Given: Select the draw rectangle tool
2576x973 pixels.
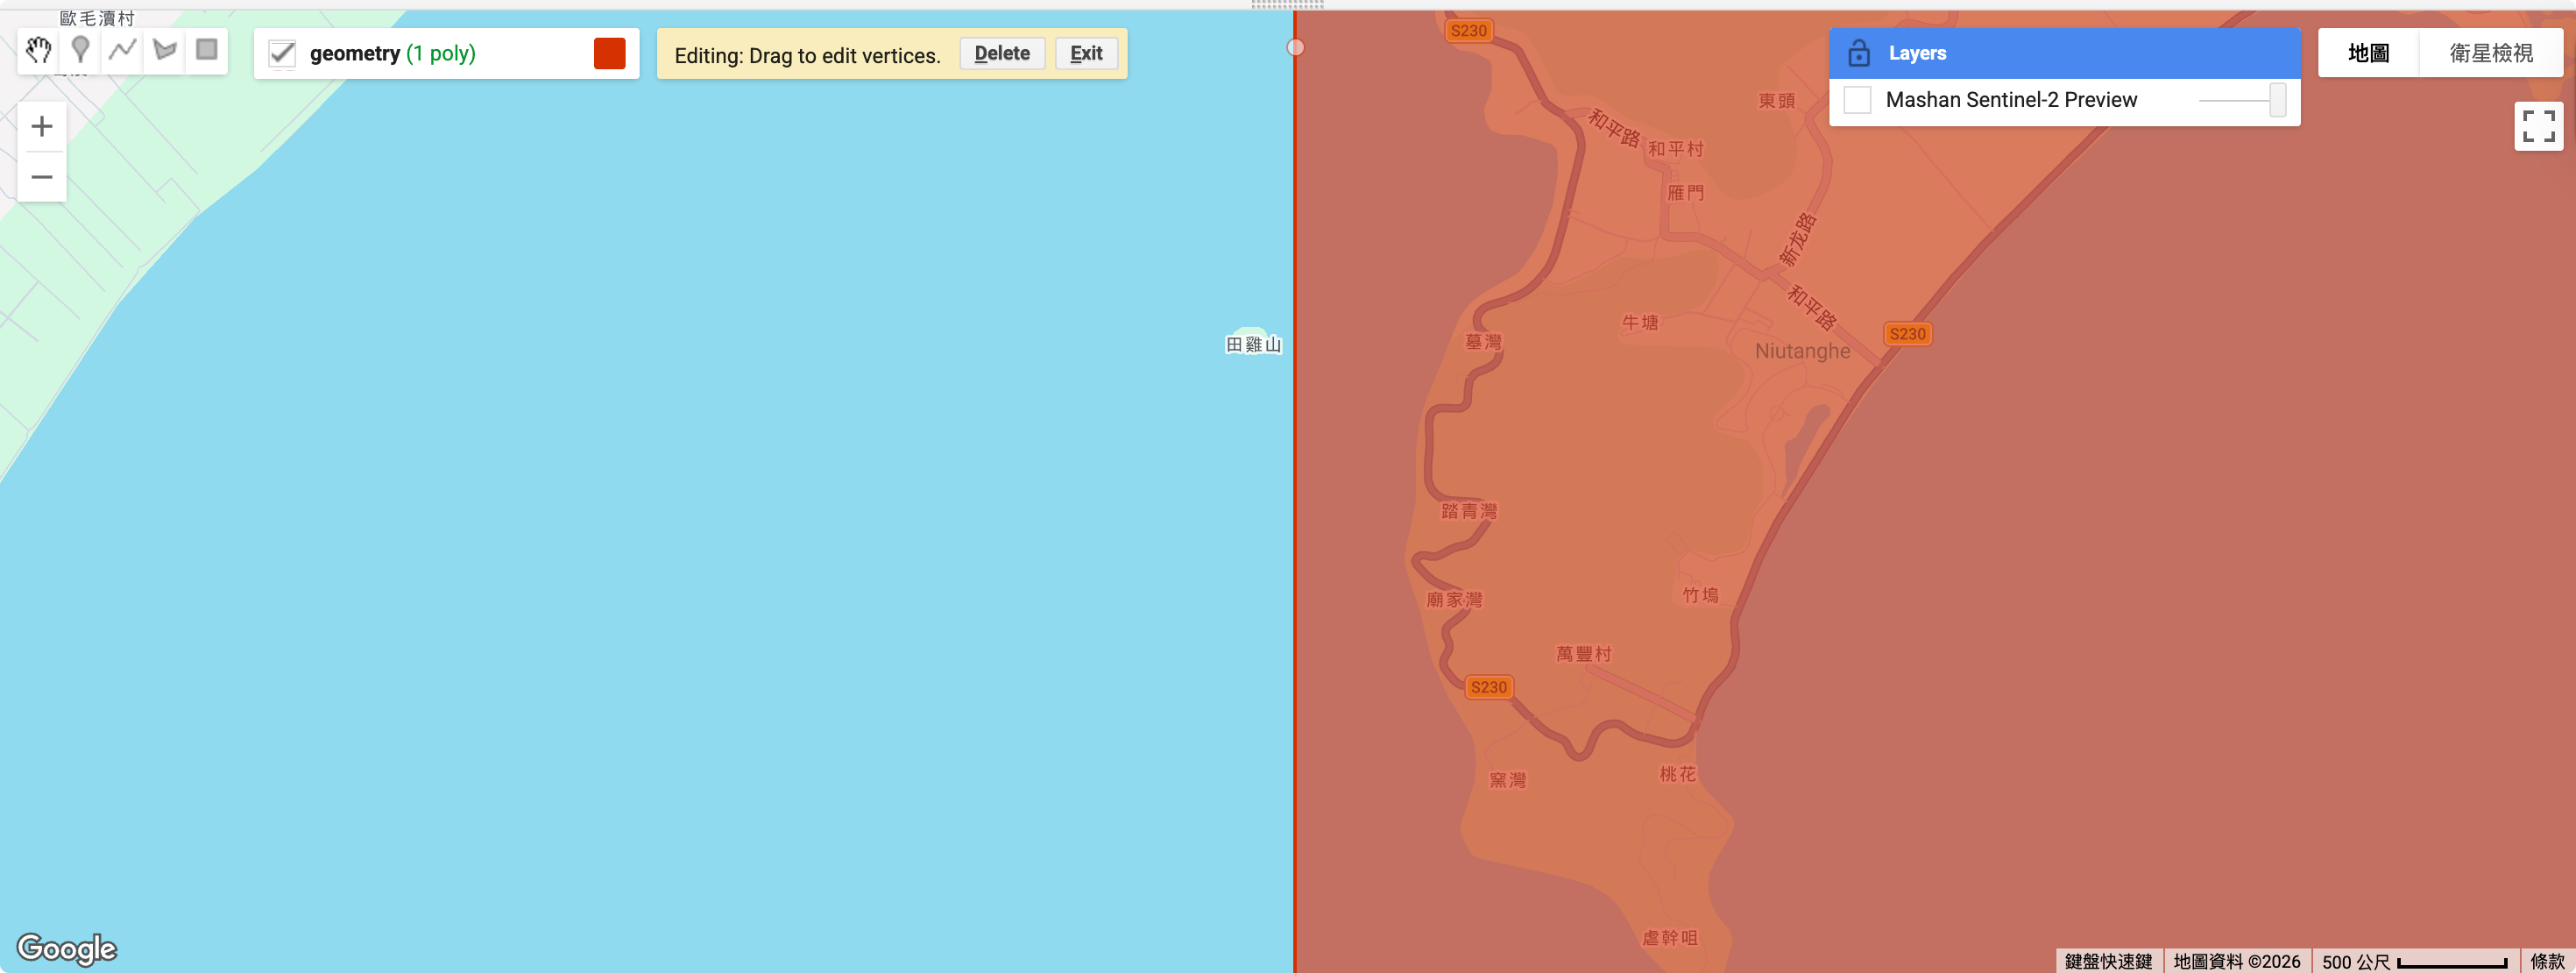Looking at the screenshot, I should tap(207, 50).
